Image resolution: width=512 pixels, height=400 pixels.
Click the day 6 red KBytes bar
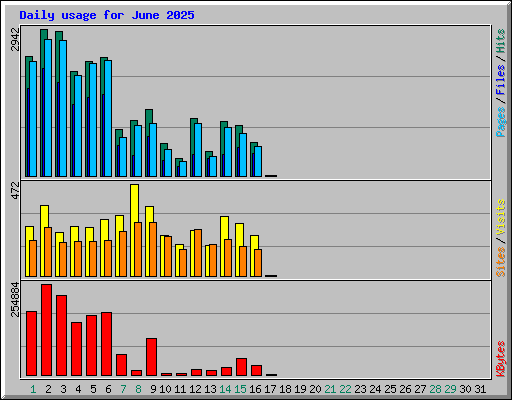(106, 344)
